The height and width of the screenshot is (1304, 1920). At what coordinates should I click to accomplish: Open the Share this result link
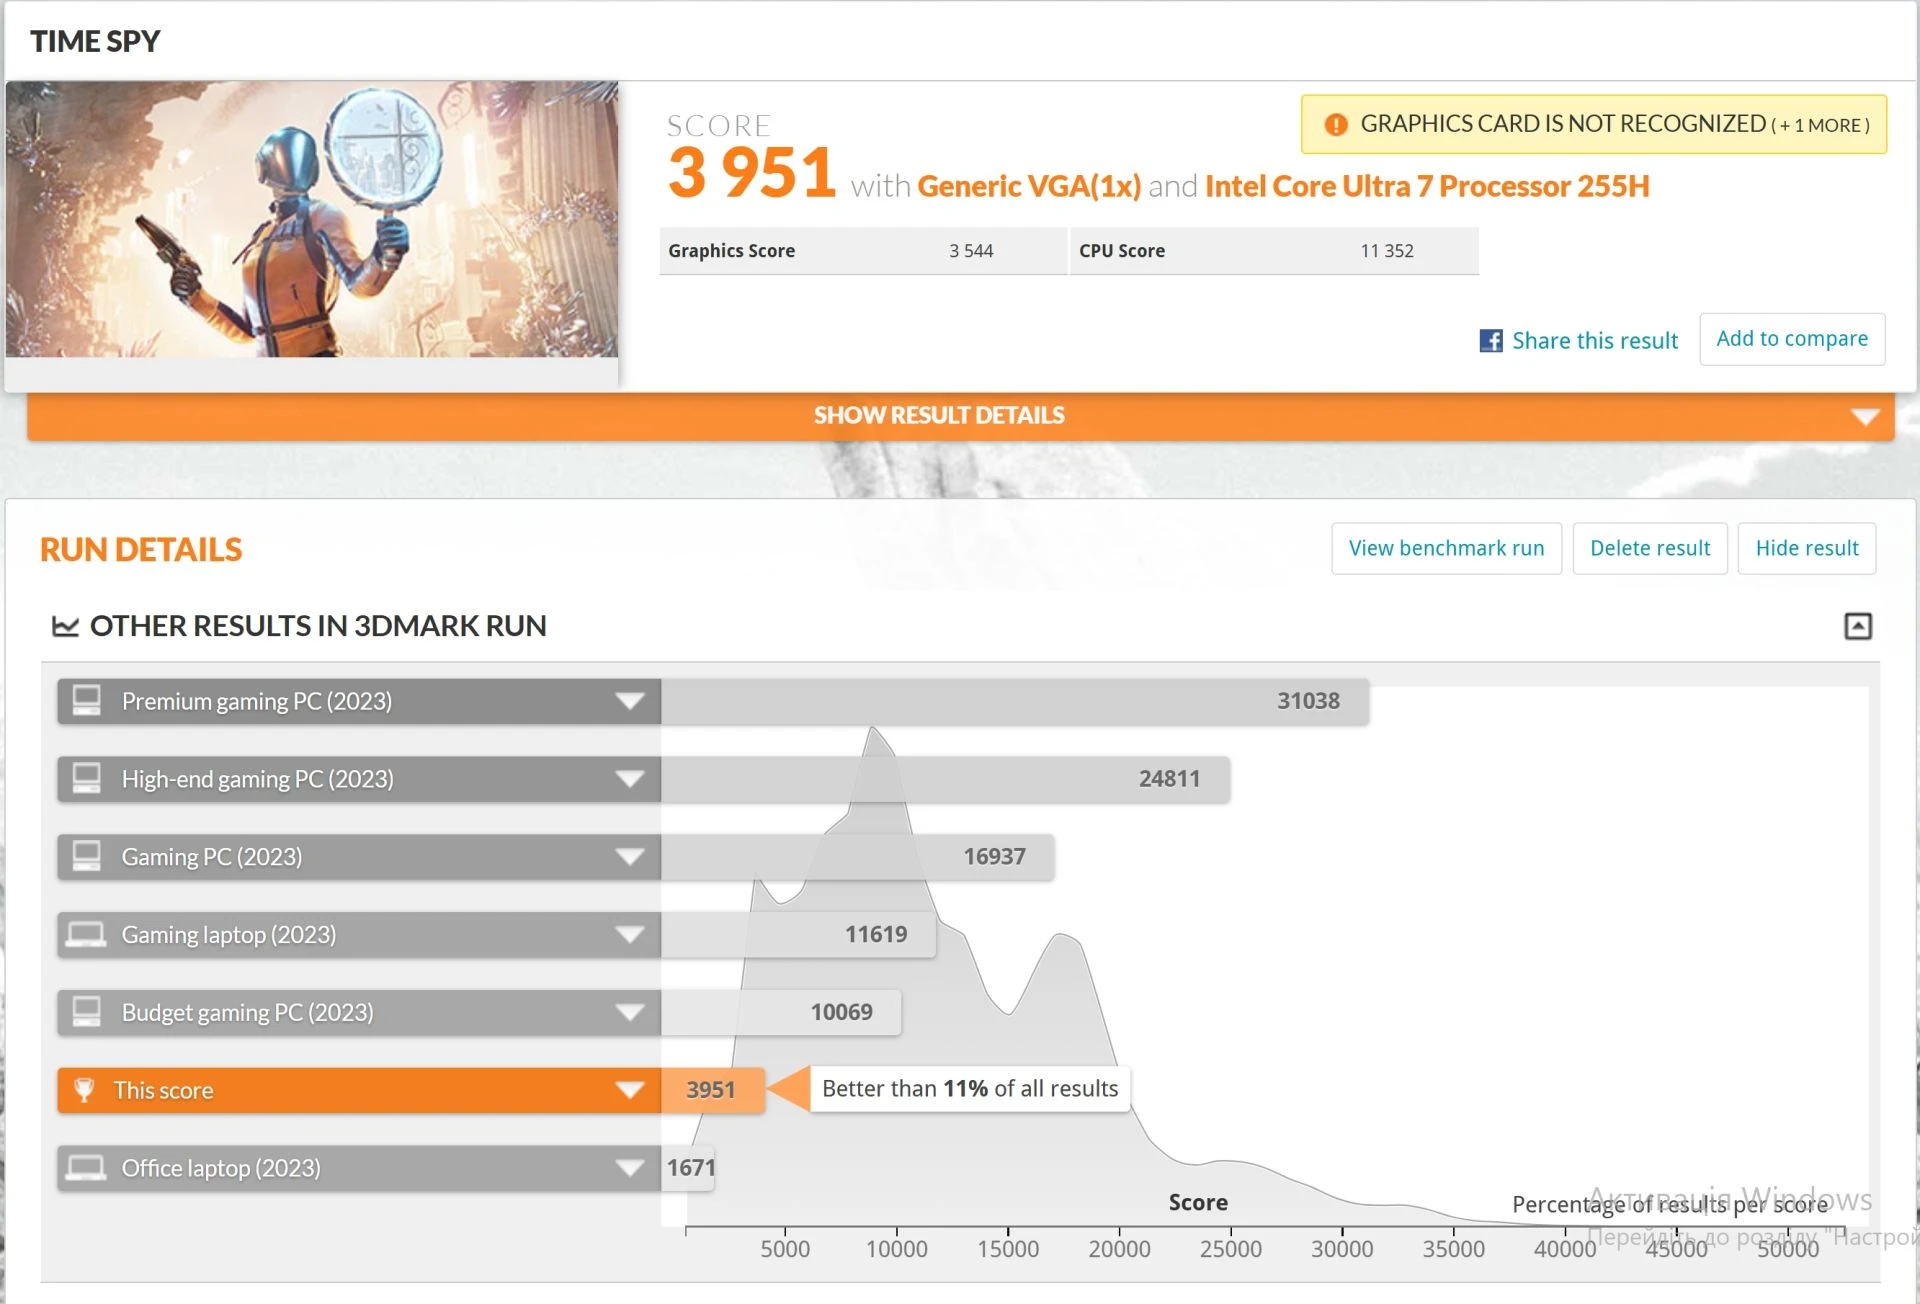(x=1594, y=341)
